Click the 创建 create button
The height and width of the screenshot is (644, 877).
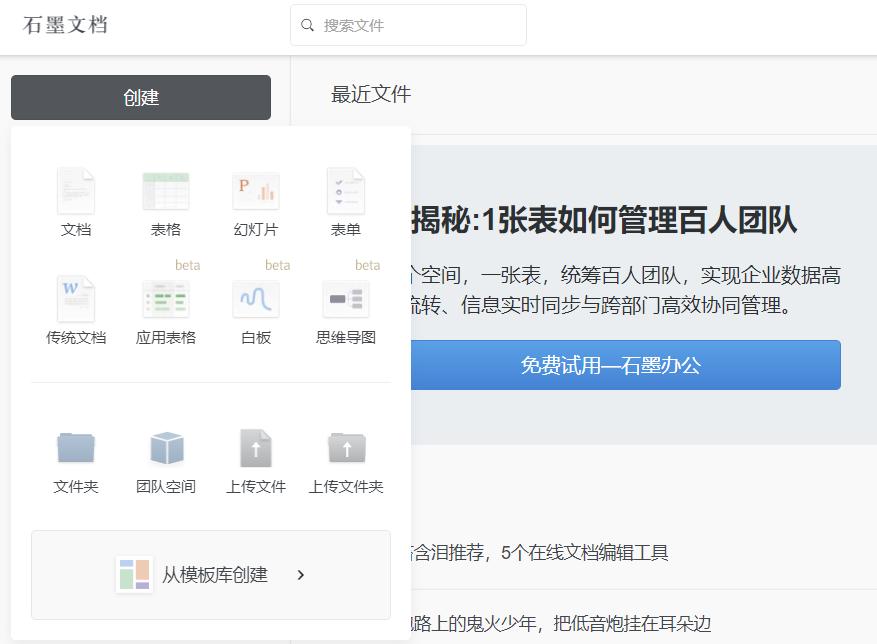(140, 97)
